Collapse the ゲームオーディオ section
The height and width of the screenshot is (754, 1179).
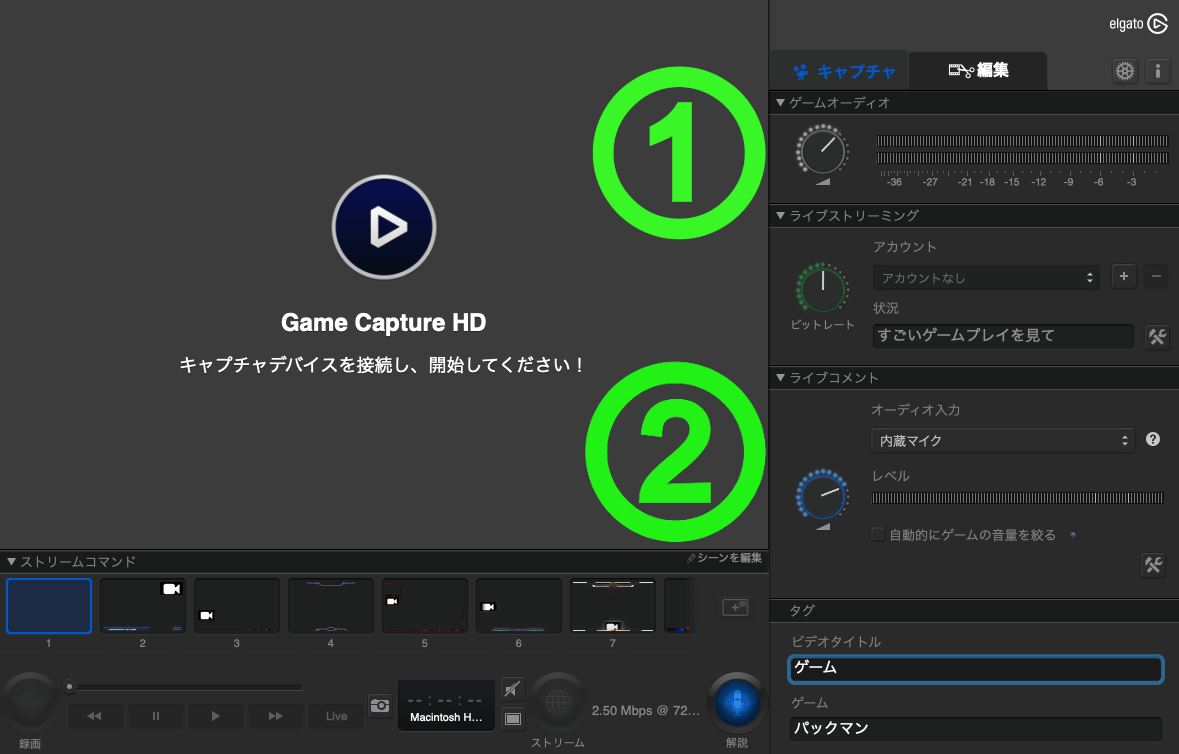tap(781, 103)
